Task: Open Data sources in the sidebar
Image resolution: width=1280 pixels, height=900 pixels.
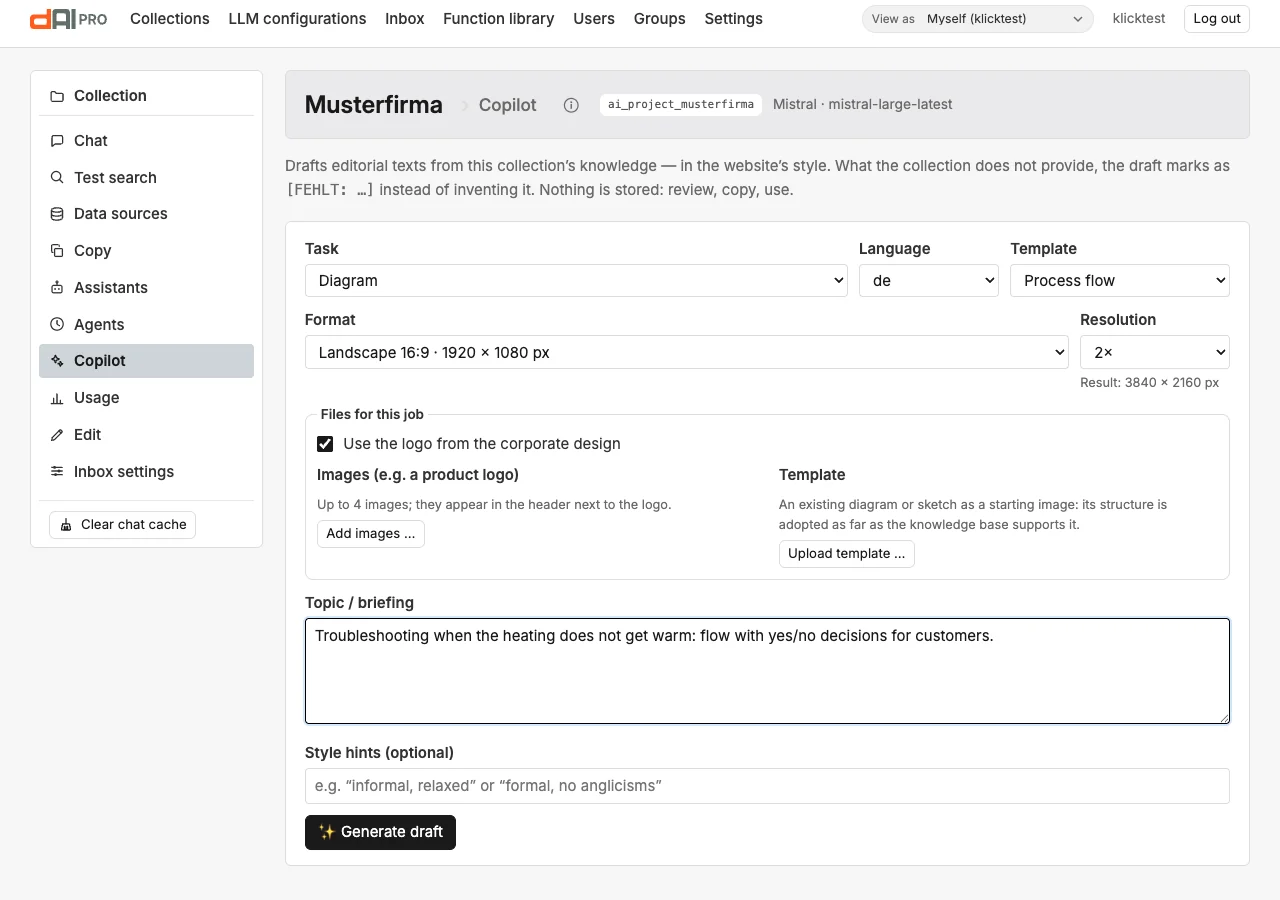Action: click(146, 214)
